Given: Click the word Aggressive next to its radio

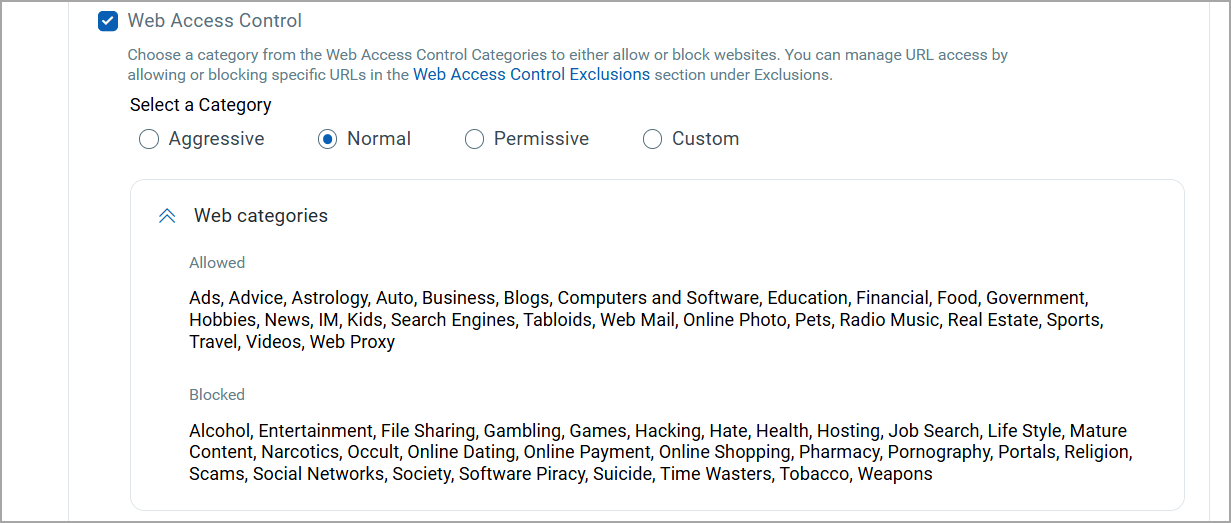Looking at the screenshot, I should pos(216,139).
